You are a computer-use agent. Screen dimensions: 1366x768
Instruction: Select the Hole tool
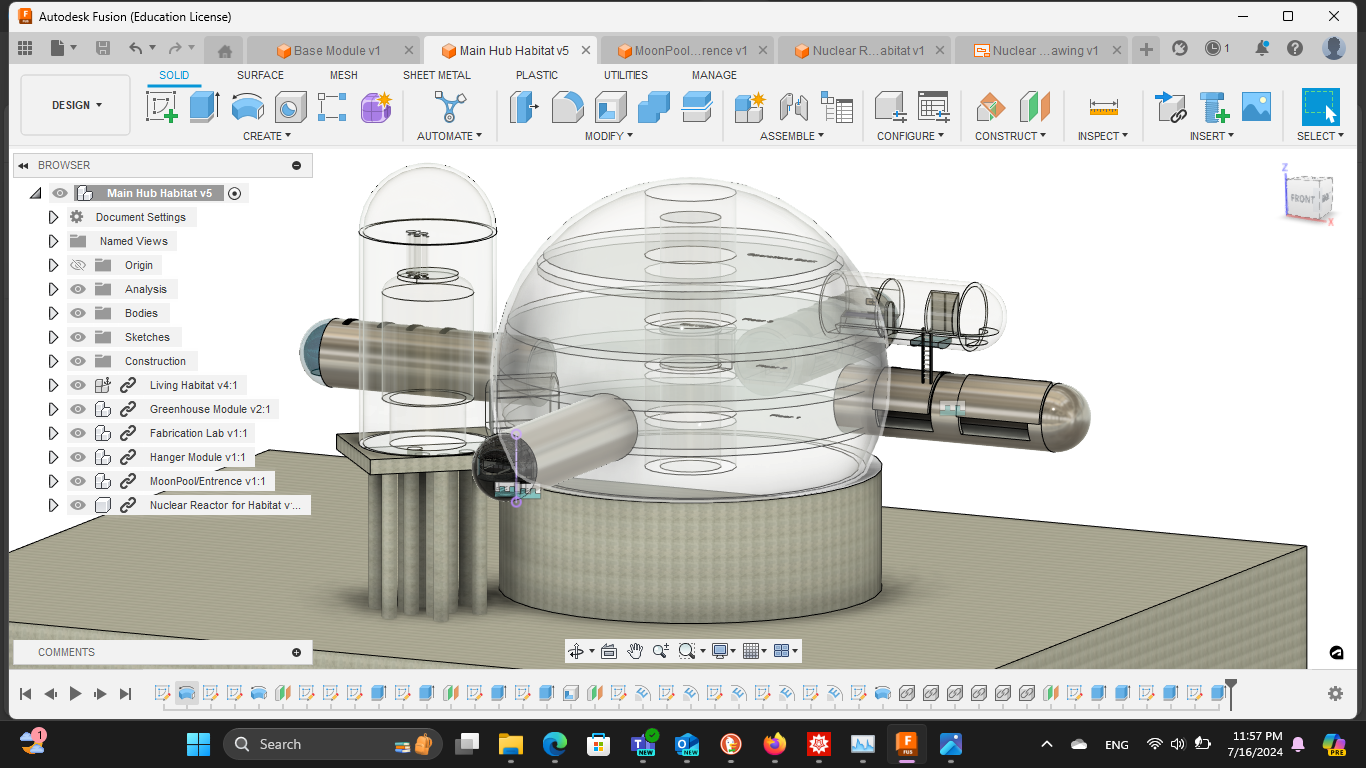(290, 106)
